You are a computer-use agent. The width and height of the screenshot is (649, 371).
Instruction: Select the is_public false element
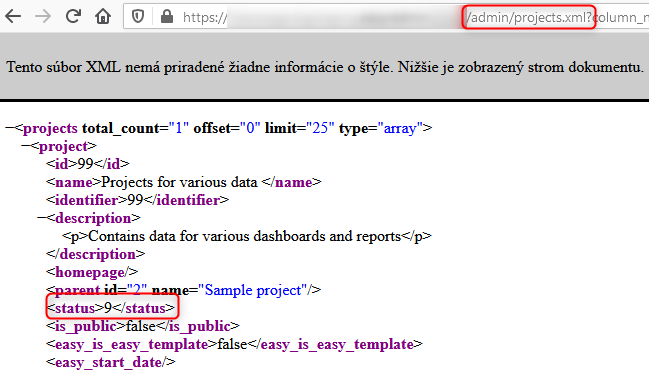142,326
